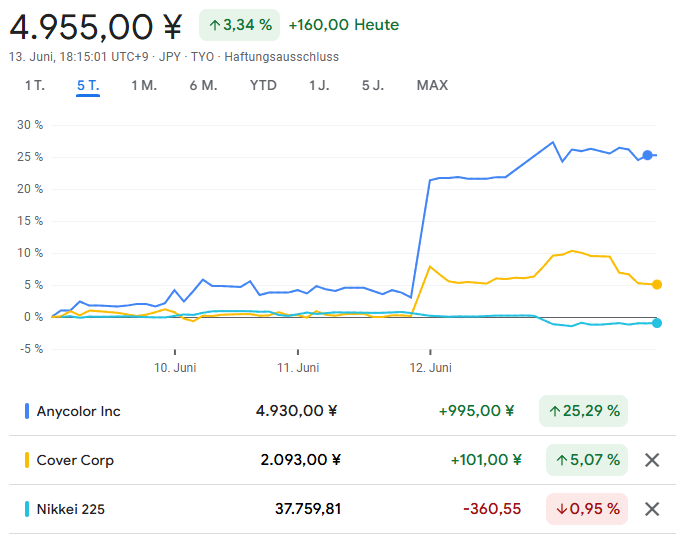Click the '37.759,81' Nikkei value

click(308, 509)
